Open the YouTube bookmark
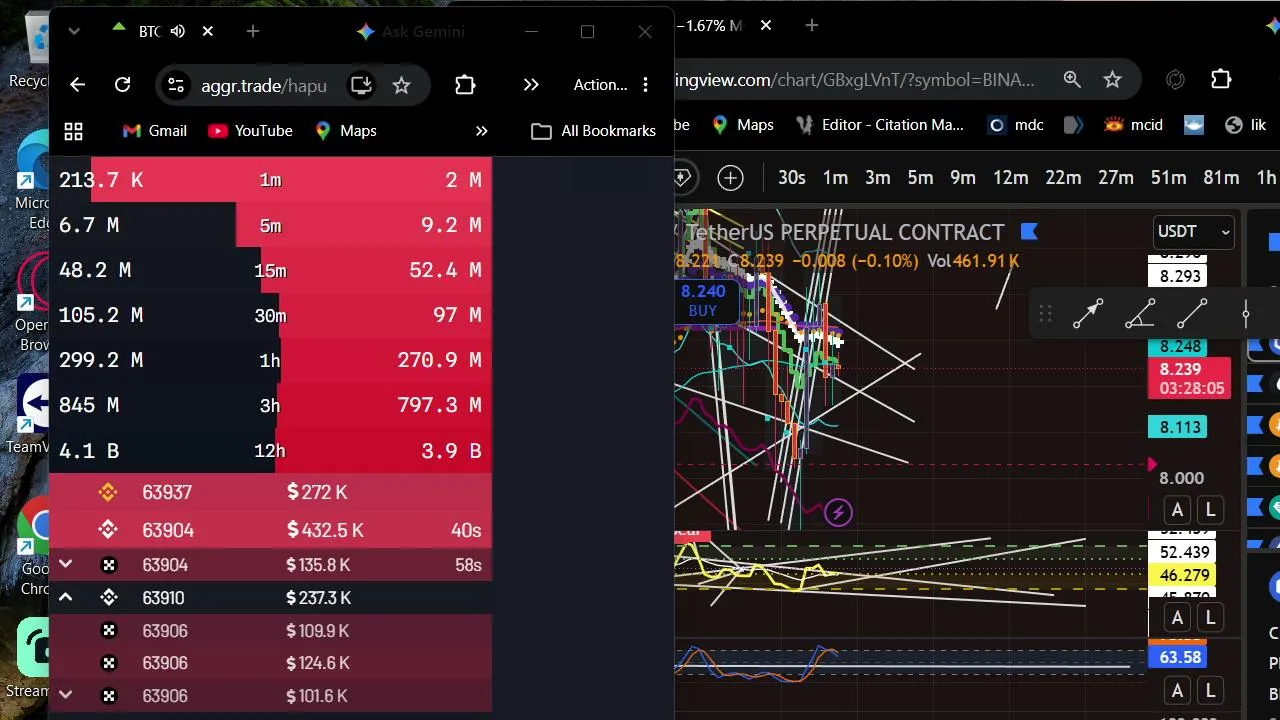This screenshot has width=1280, height=720. coord(250,131)
